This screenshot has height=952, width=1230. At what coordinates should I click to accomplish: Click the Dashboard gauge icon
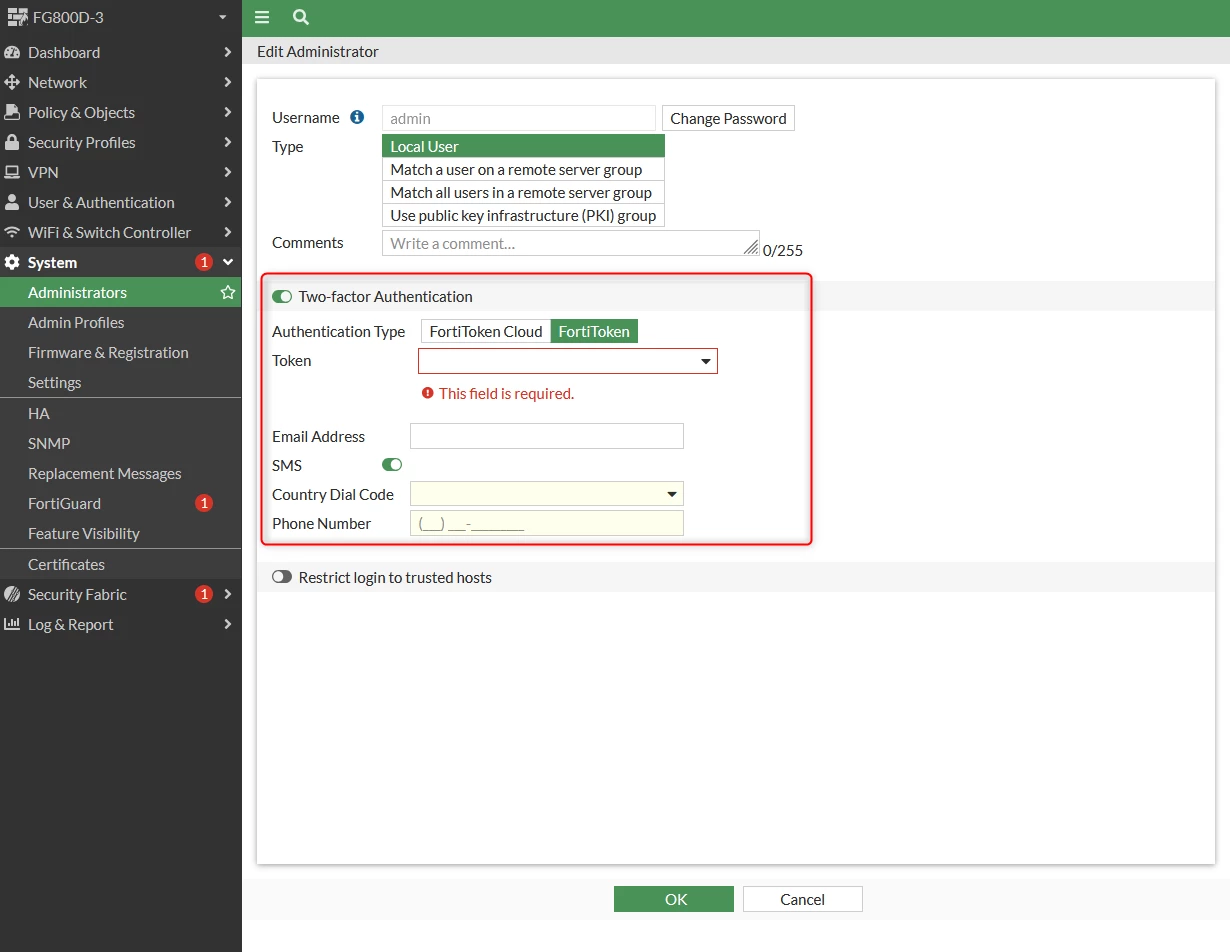(12, 52)
